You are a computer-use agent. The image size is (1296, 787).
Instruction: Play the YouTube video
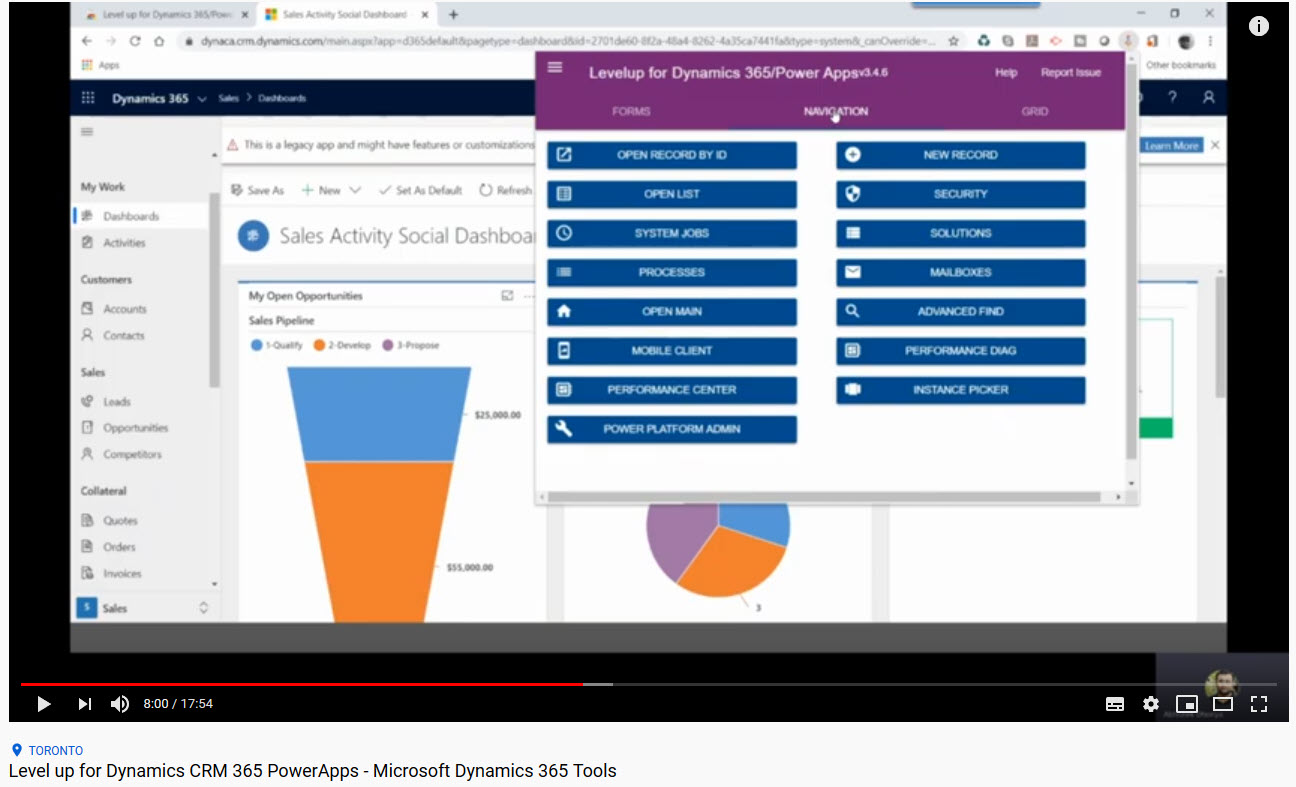pos(43,704)
